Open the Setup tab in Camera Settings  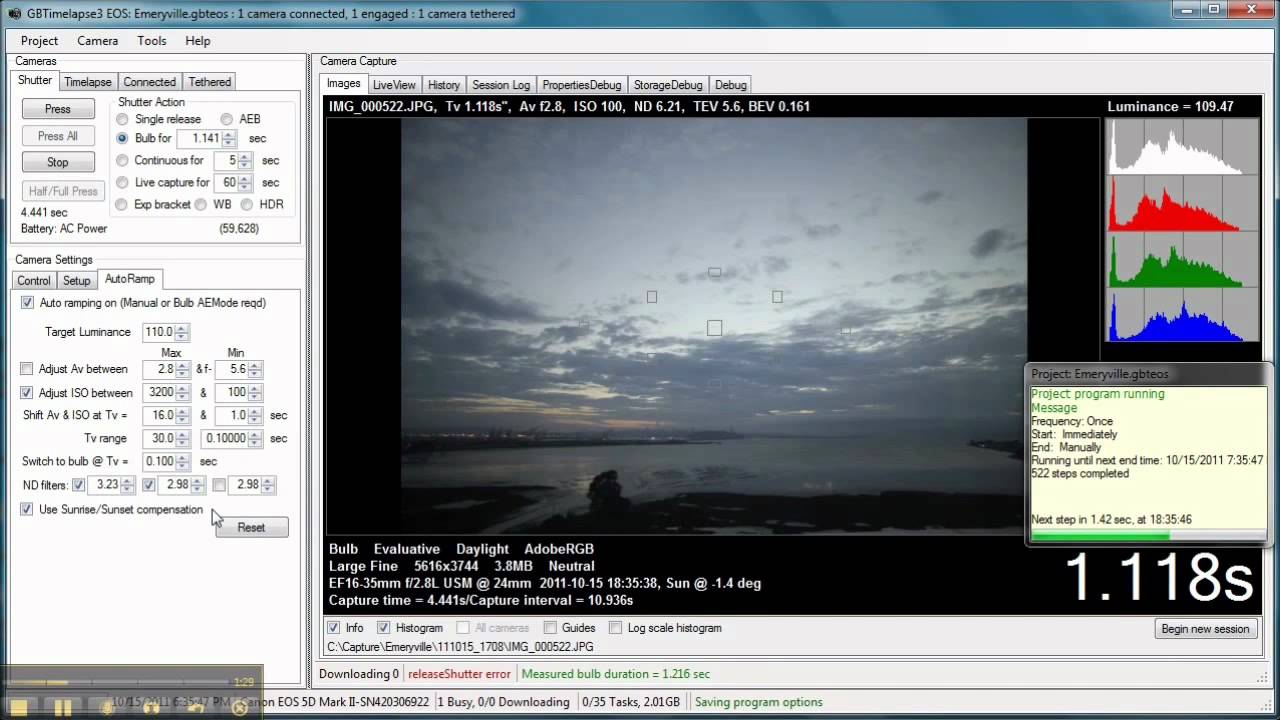tap(77, 281)
